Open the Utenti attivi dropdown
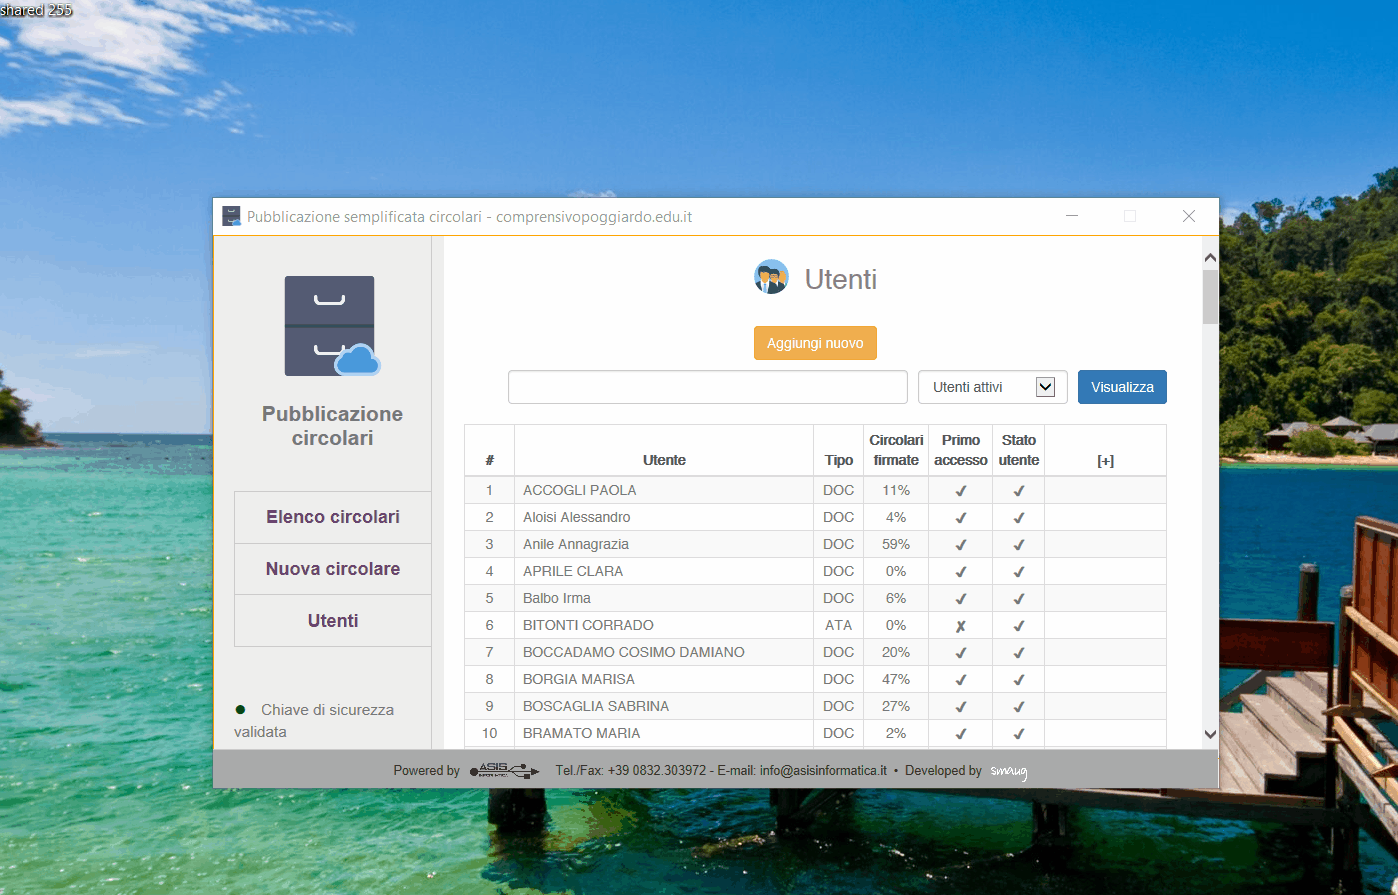 click(993, 387)
